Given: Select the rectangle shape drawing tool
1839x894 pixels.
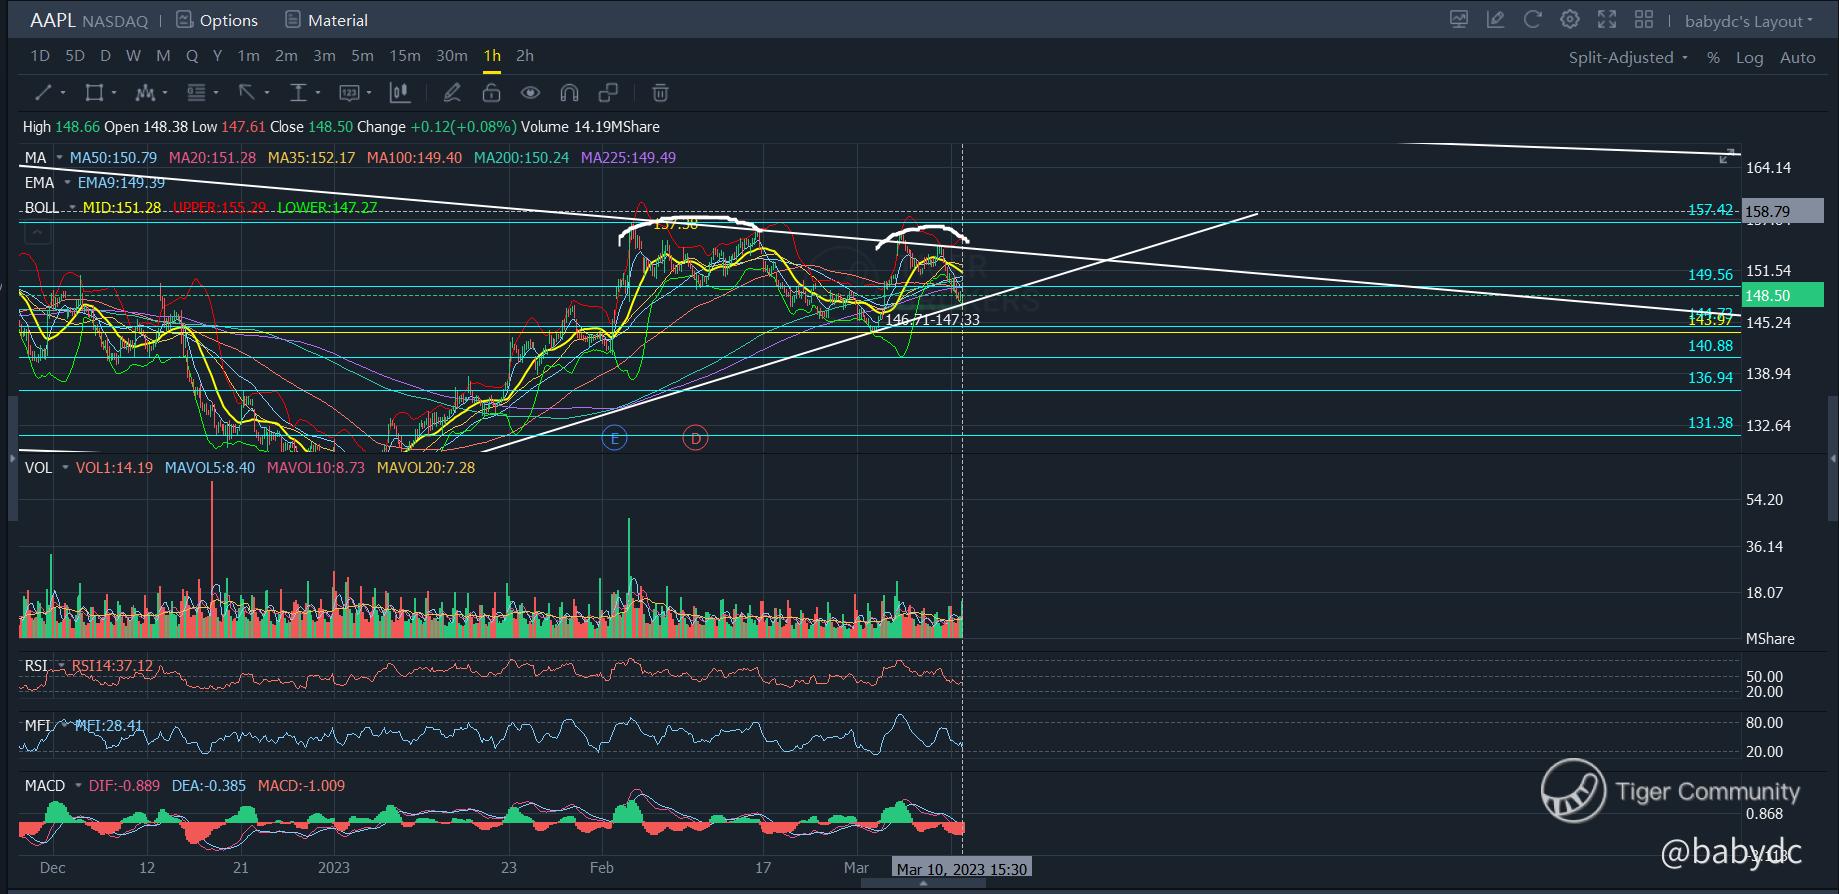Looking at the screenshot, I should pyautogui.click(x=94, y=93).
